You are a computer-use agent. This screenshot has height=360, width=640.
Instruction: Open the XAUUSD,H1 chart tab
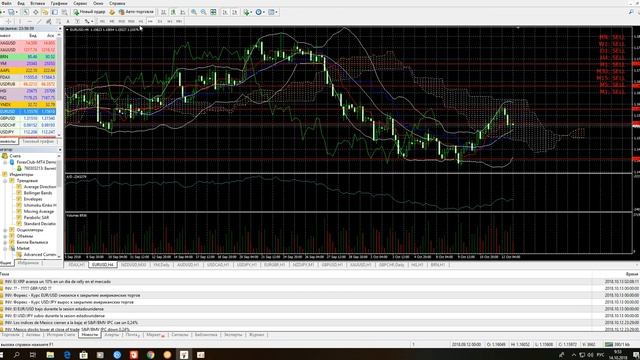tap(361, 265)
